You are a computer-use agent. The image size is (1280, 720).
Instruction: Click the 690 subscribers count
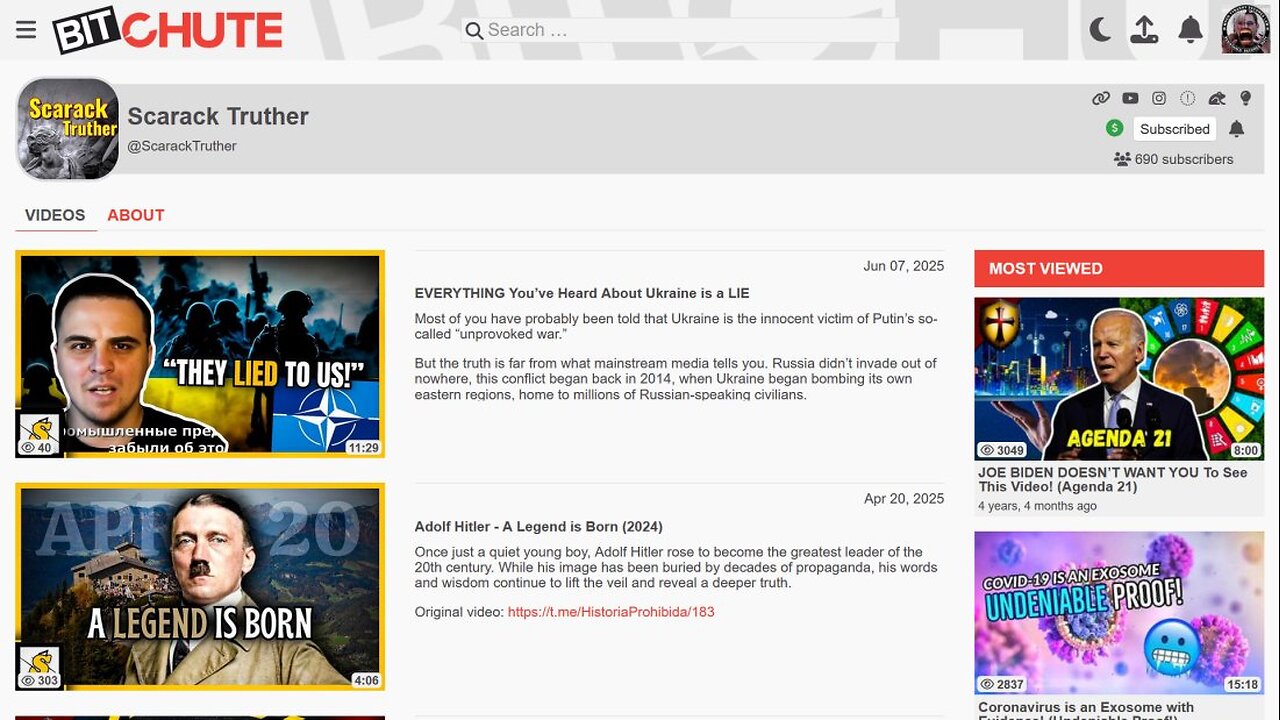(1174, 159)
